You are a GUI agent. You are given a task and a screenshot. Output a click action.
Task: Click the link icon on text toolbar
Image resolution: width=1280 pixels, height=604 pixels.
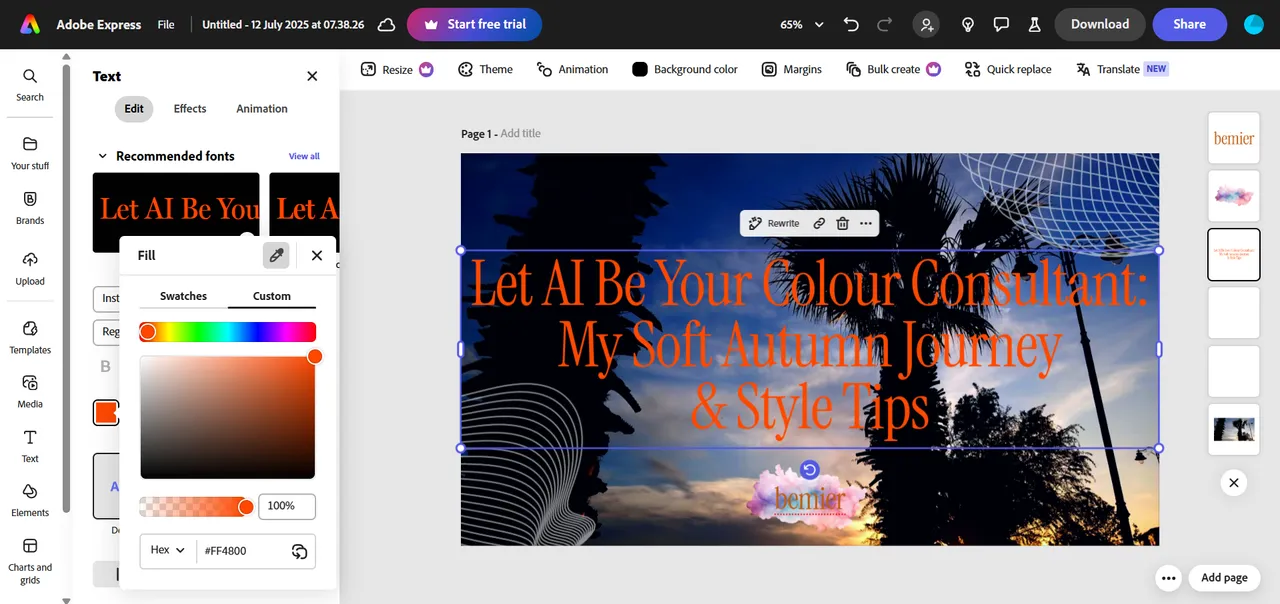click(819, 223)
